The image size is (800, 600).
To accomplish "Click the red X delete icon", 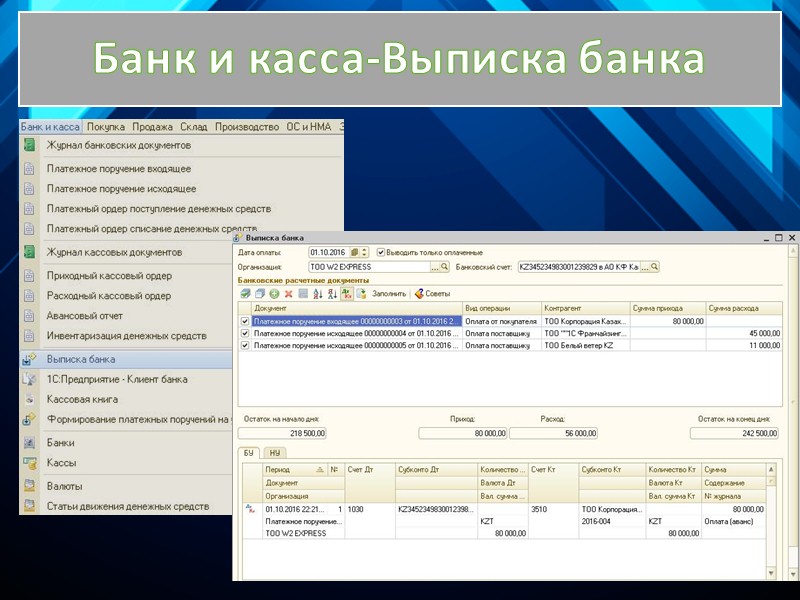I will click(x=288, y=294).
